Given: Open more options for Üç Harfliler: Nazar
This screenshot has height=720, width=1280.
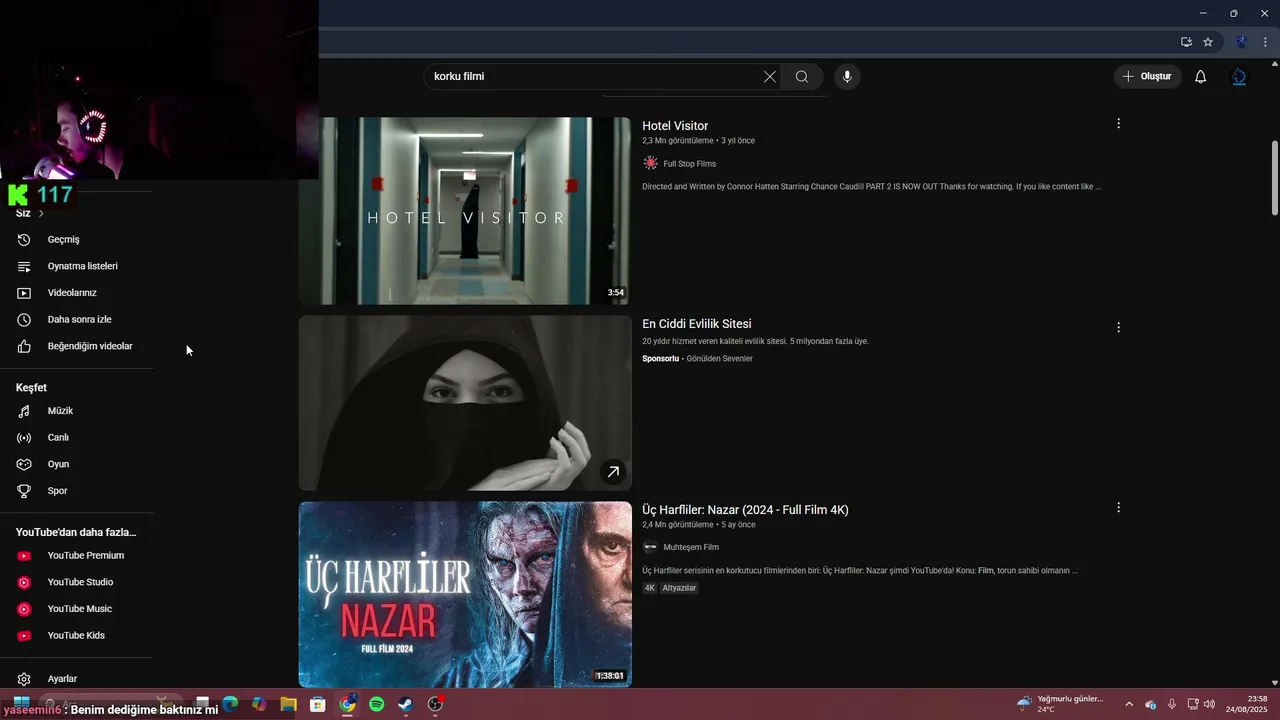Looking at the screenshot, I should click(x=1118, y=508).
